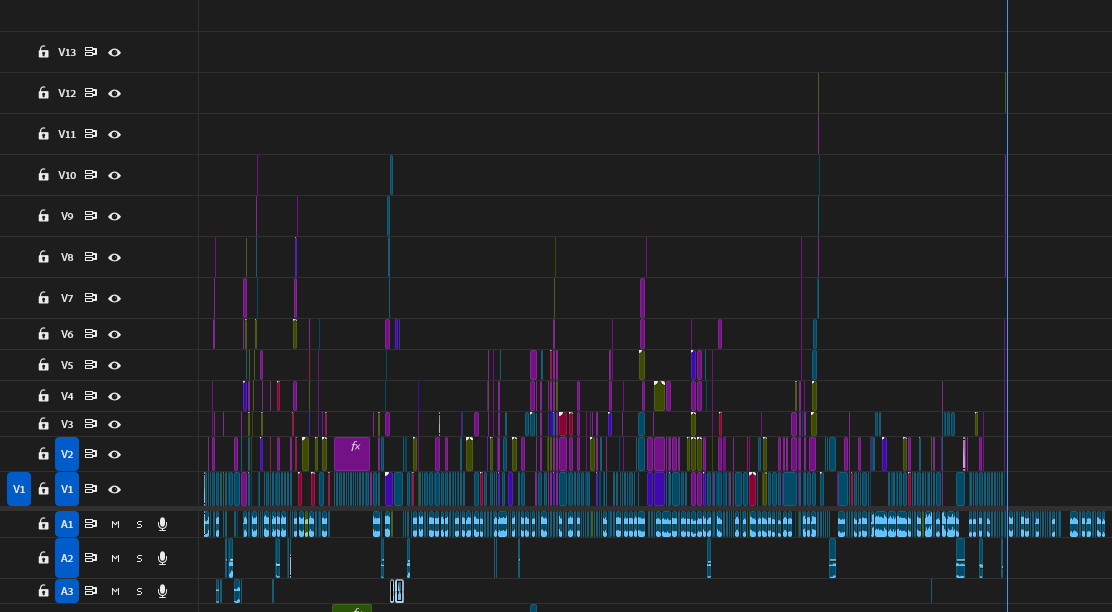This screenshot has height=612, width=1112.
Task: Toggle sync lock on audio track A2
Action: click(91, 558)
